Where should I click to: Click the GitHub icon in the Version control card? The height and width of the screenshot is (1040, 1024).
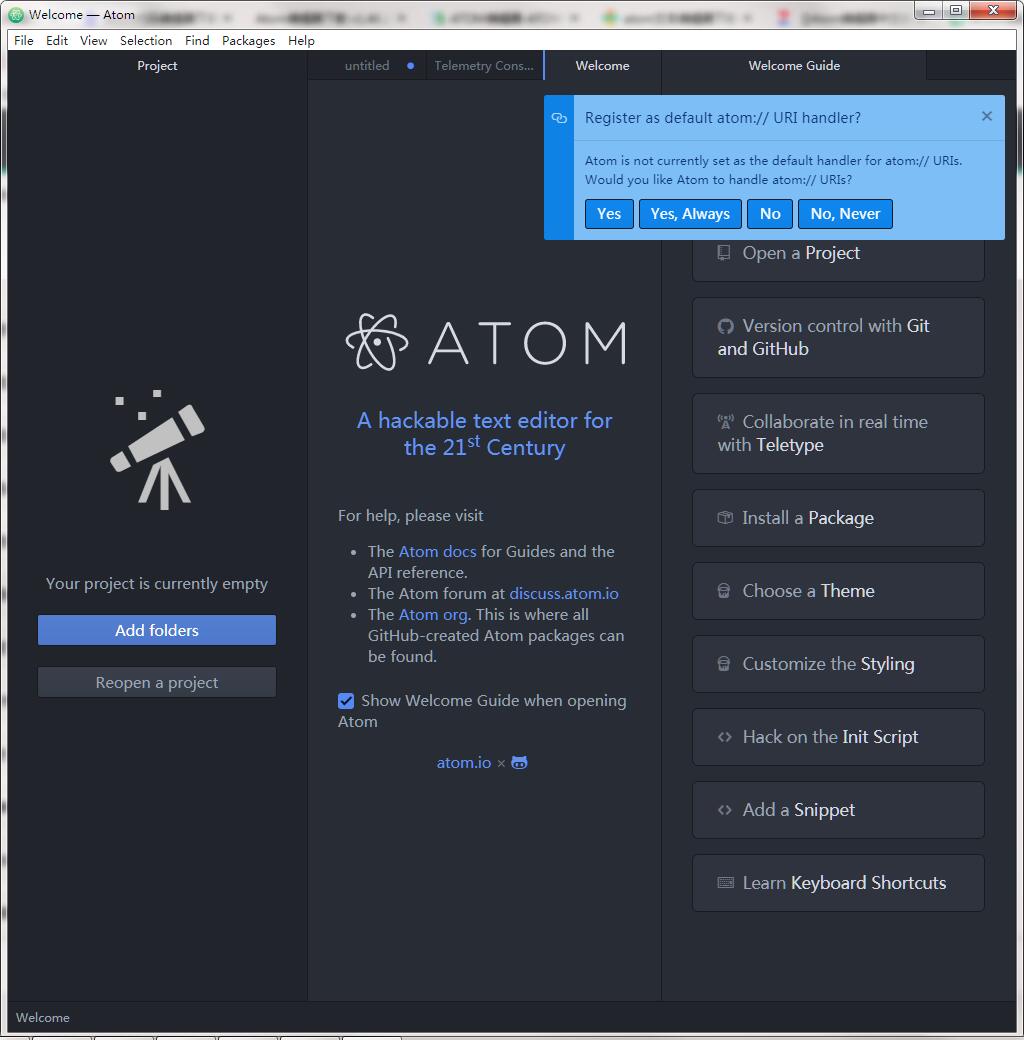725,326
